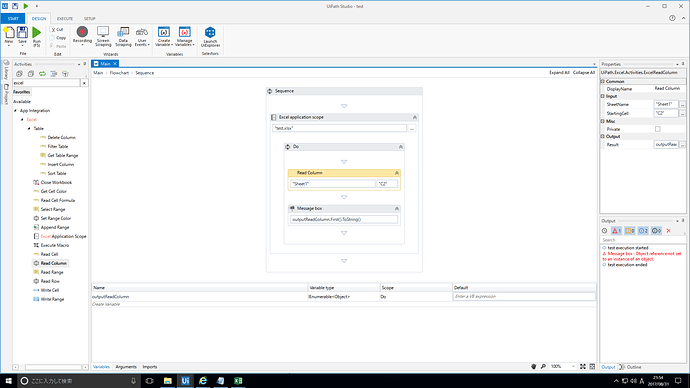Screen dimensions: 690x388
Task: Click Manage Variables icon
Action: tap(184, 32)
